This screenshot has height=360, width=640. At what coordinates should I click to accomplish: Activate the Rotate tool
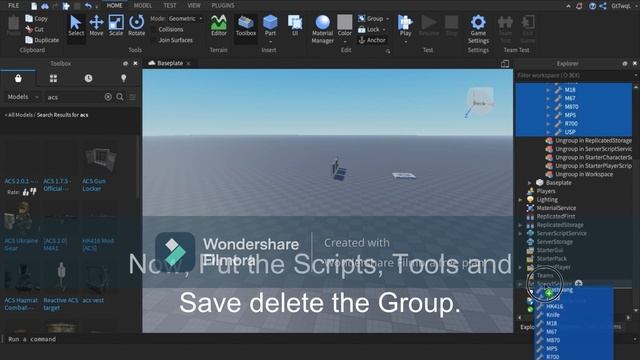coord(136,26)
